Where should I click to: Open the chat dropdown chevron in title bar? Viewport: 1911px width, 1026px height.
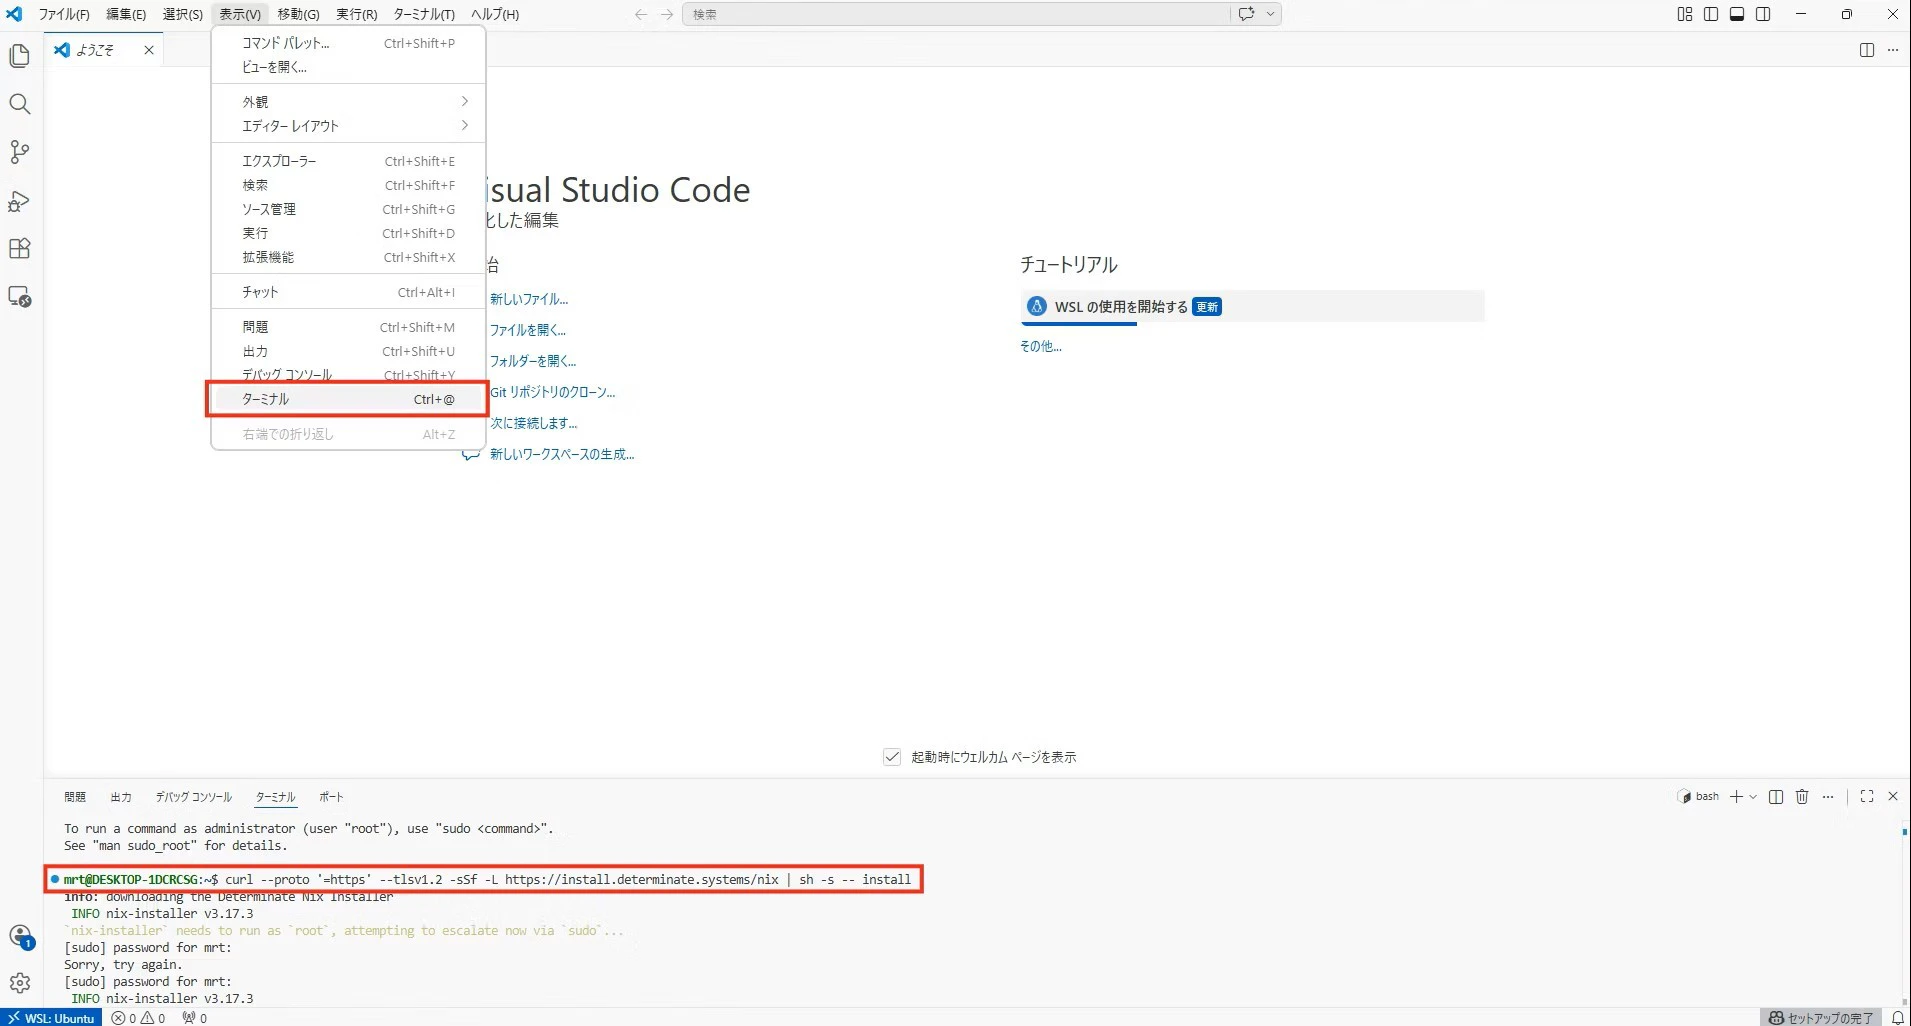coord(1270,14)
